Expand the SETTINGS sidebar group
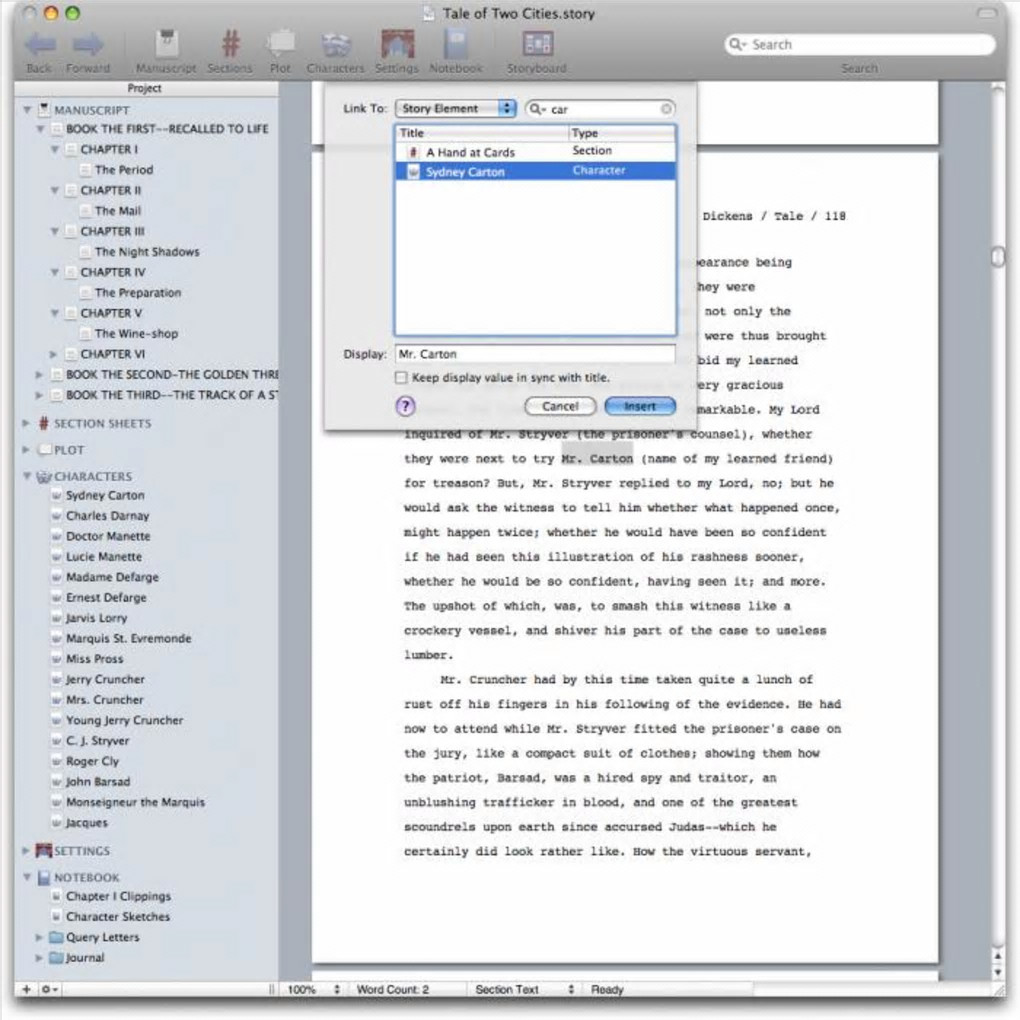Viewport: 1020px width, 1020px height. [26, 851]
